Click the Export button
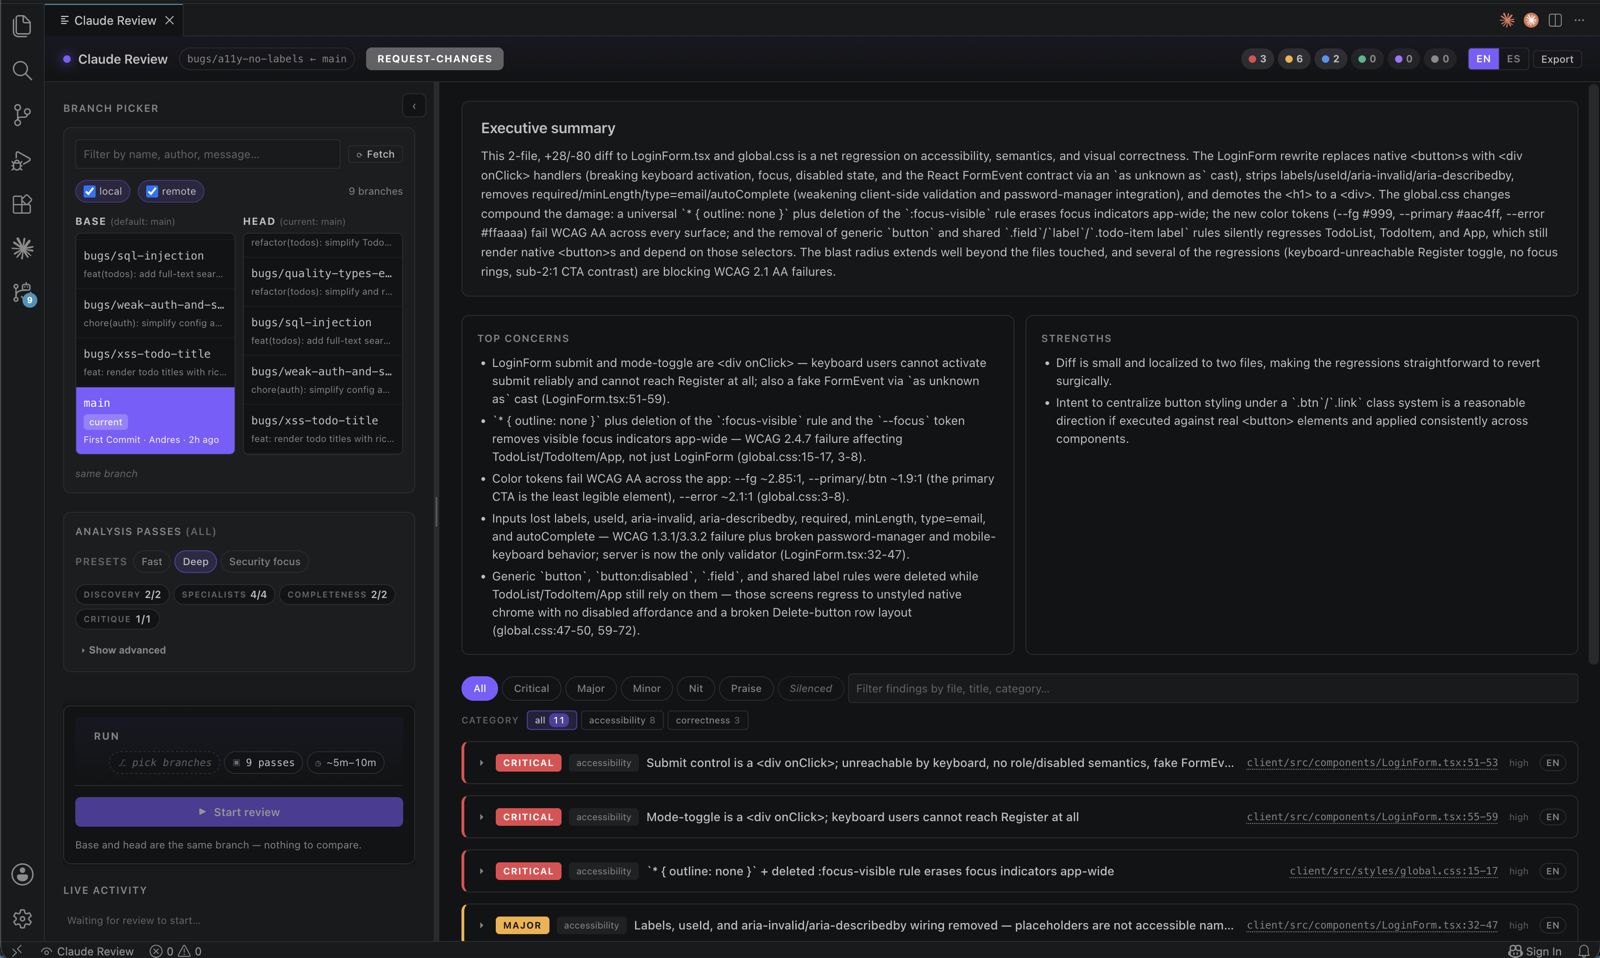 [1557, 59]
